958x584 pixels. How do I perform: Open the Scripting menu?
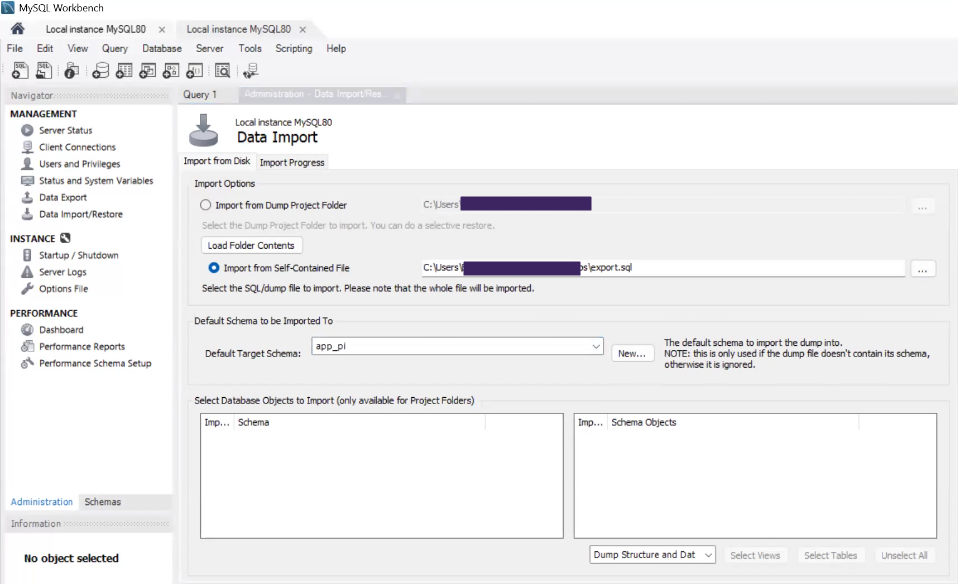click(294, 48)
